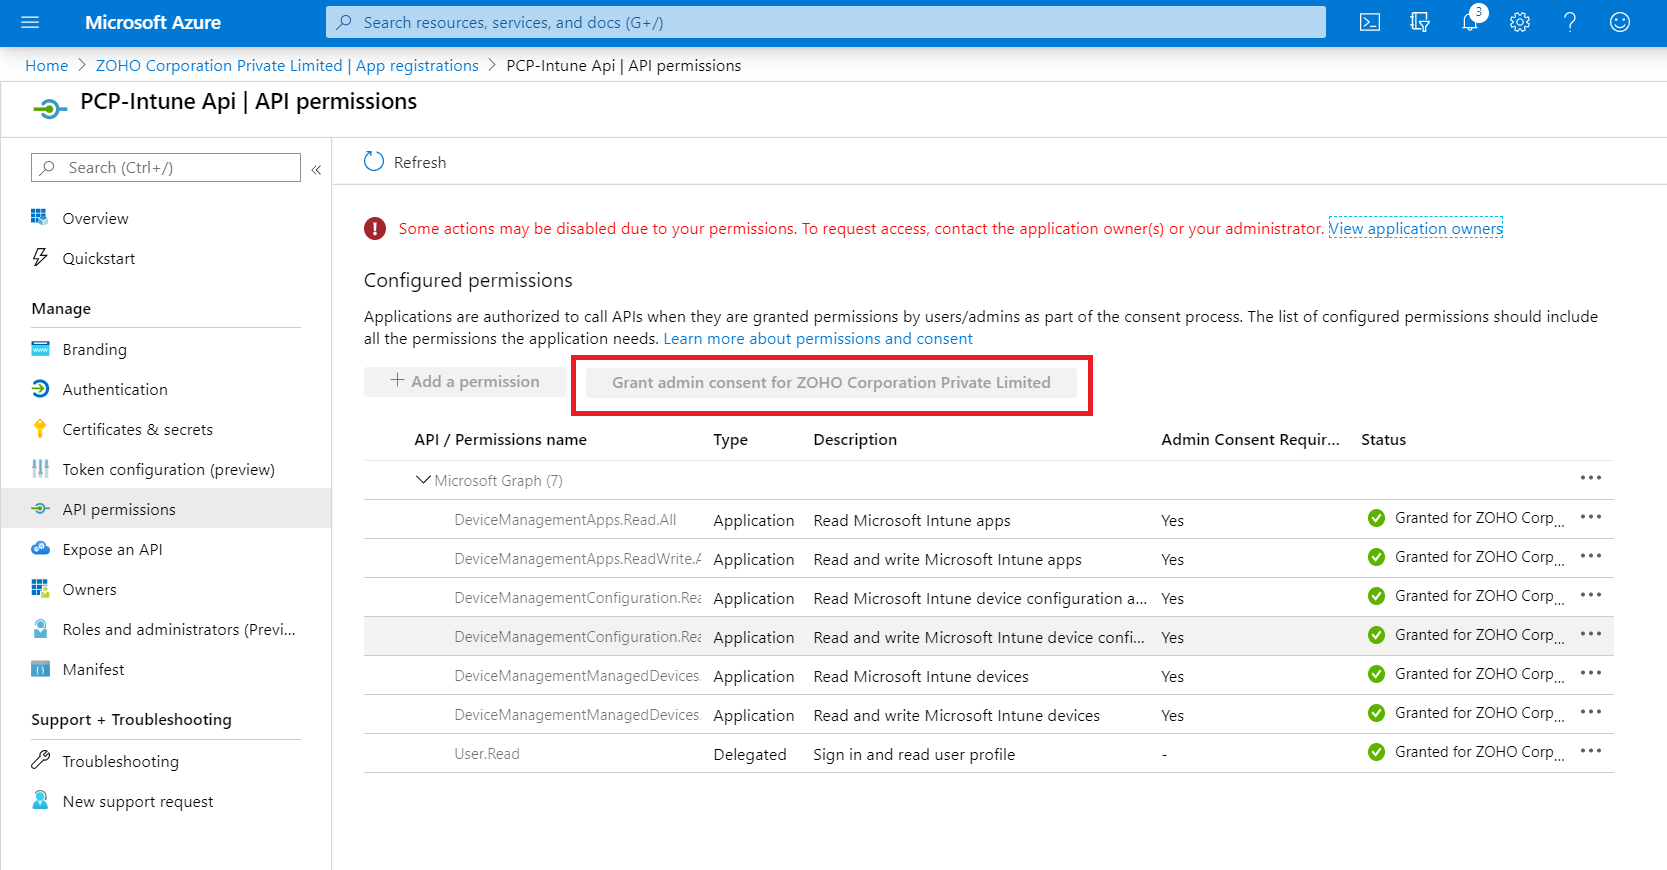Click Read Microsoft Intune apps description
The height and width of the screenshot is (870, 1667).
pos(912,520)
